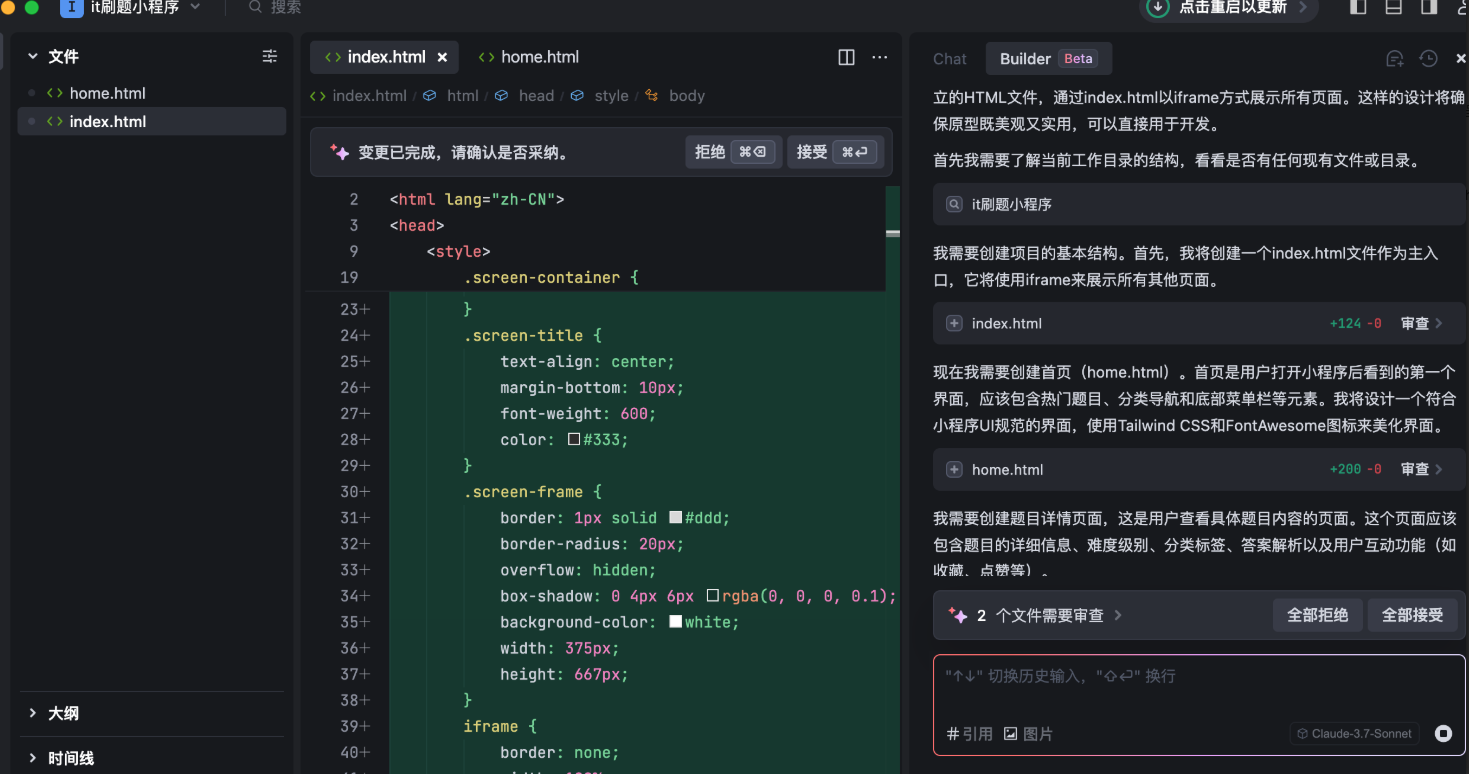Open the editor more actions ellipsis
This screenshot has width=1469, height=774.
[879, 57]
